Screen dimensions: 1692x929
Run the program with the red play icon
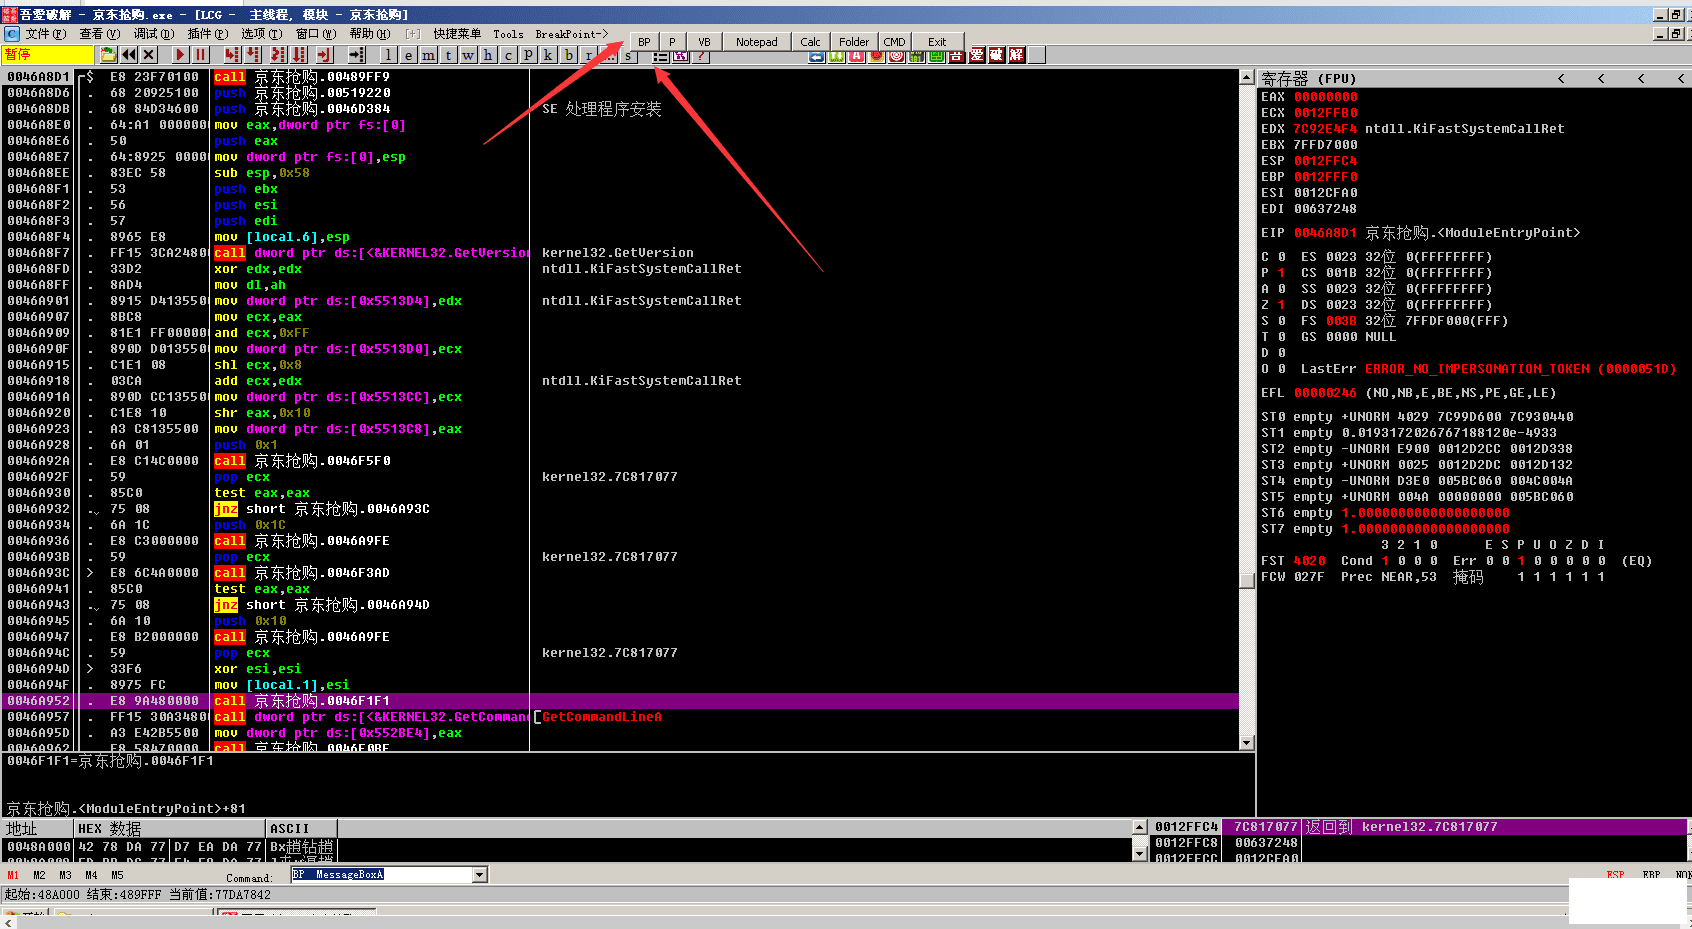pos(180,55)
